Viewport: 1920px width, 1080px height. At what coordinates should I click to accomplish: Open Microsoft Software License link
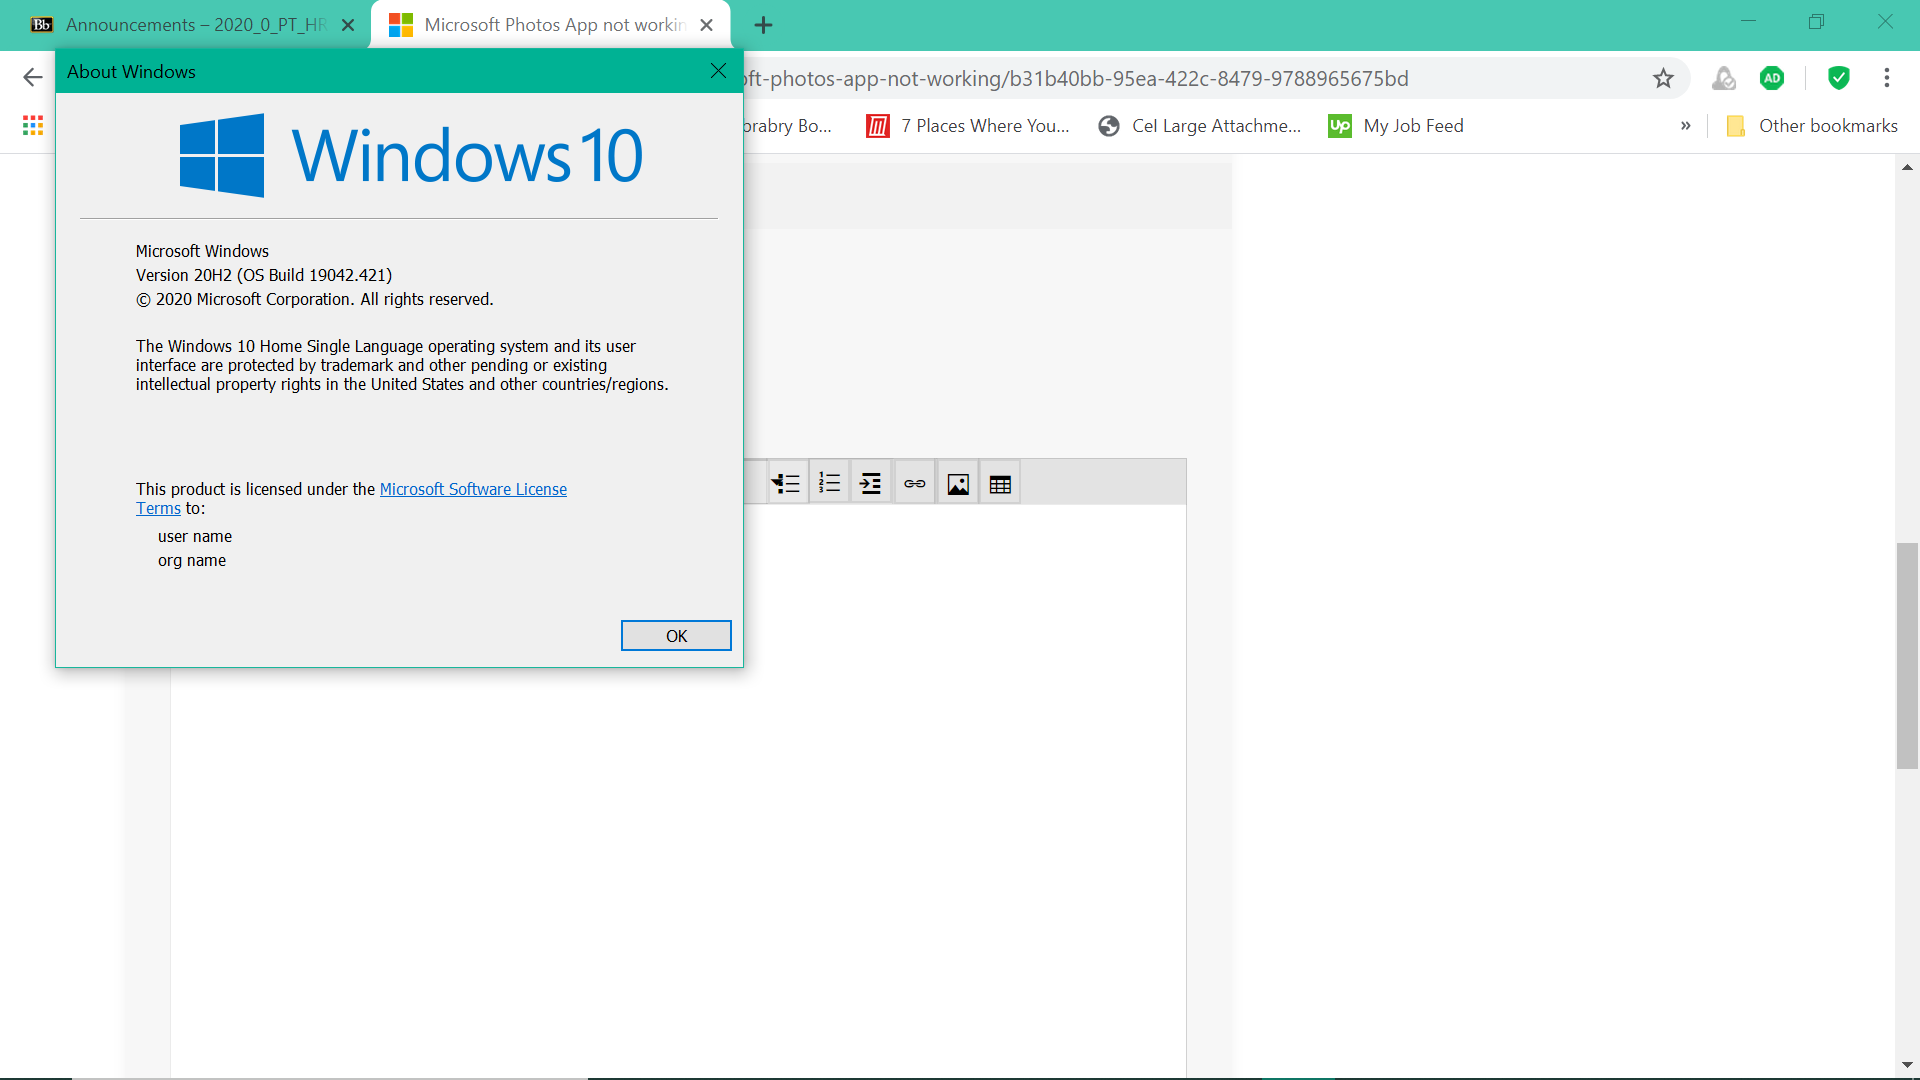pyautogui.click(x=473, y=489)
